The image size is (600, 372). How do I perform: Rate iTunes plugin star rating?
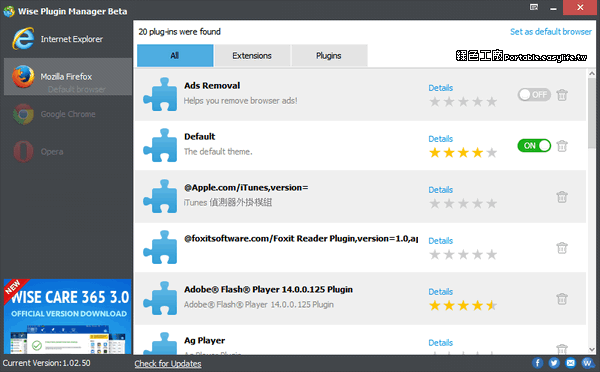click(463, 204)
